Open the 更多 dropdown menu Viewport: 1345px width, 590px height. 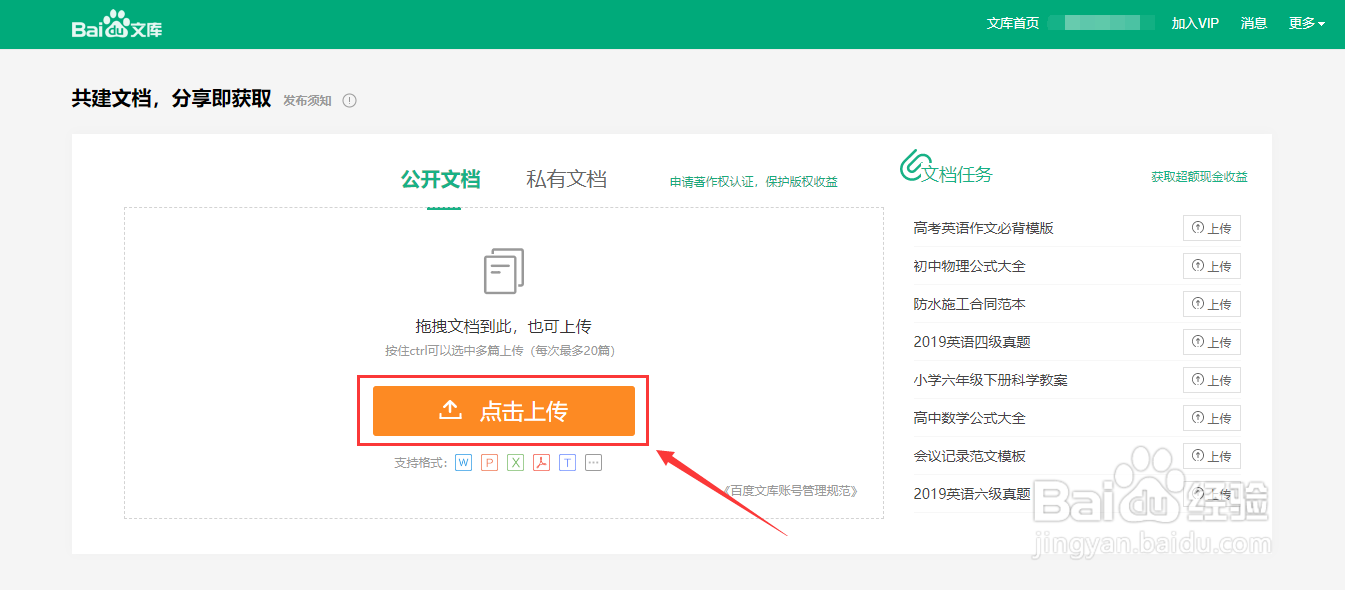1306,22
